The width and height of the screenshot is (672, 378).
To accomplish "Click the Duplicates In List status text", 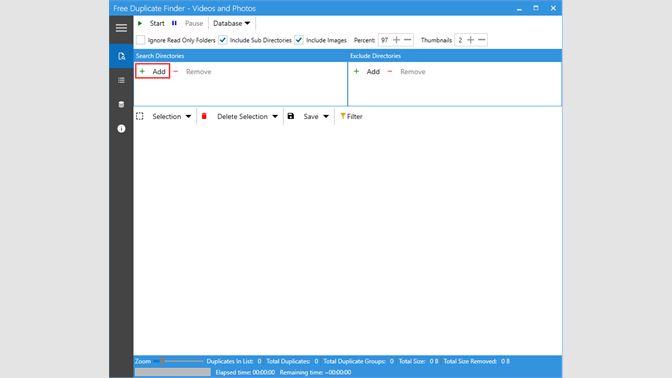I will (234, 361).
